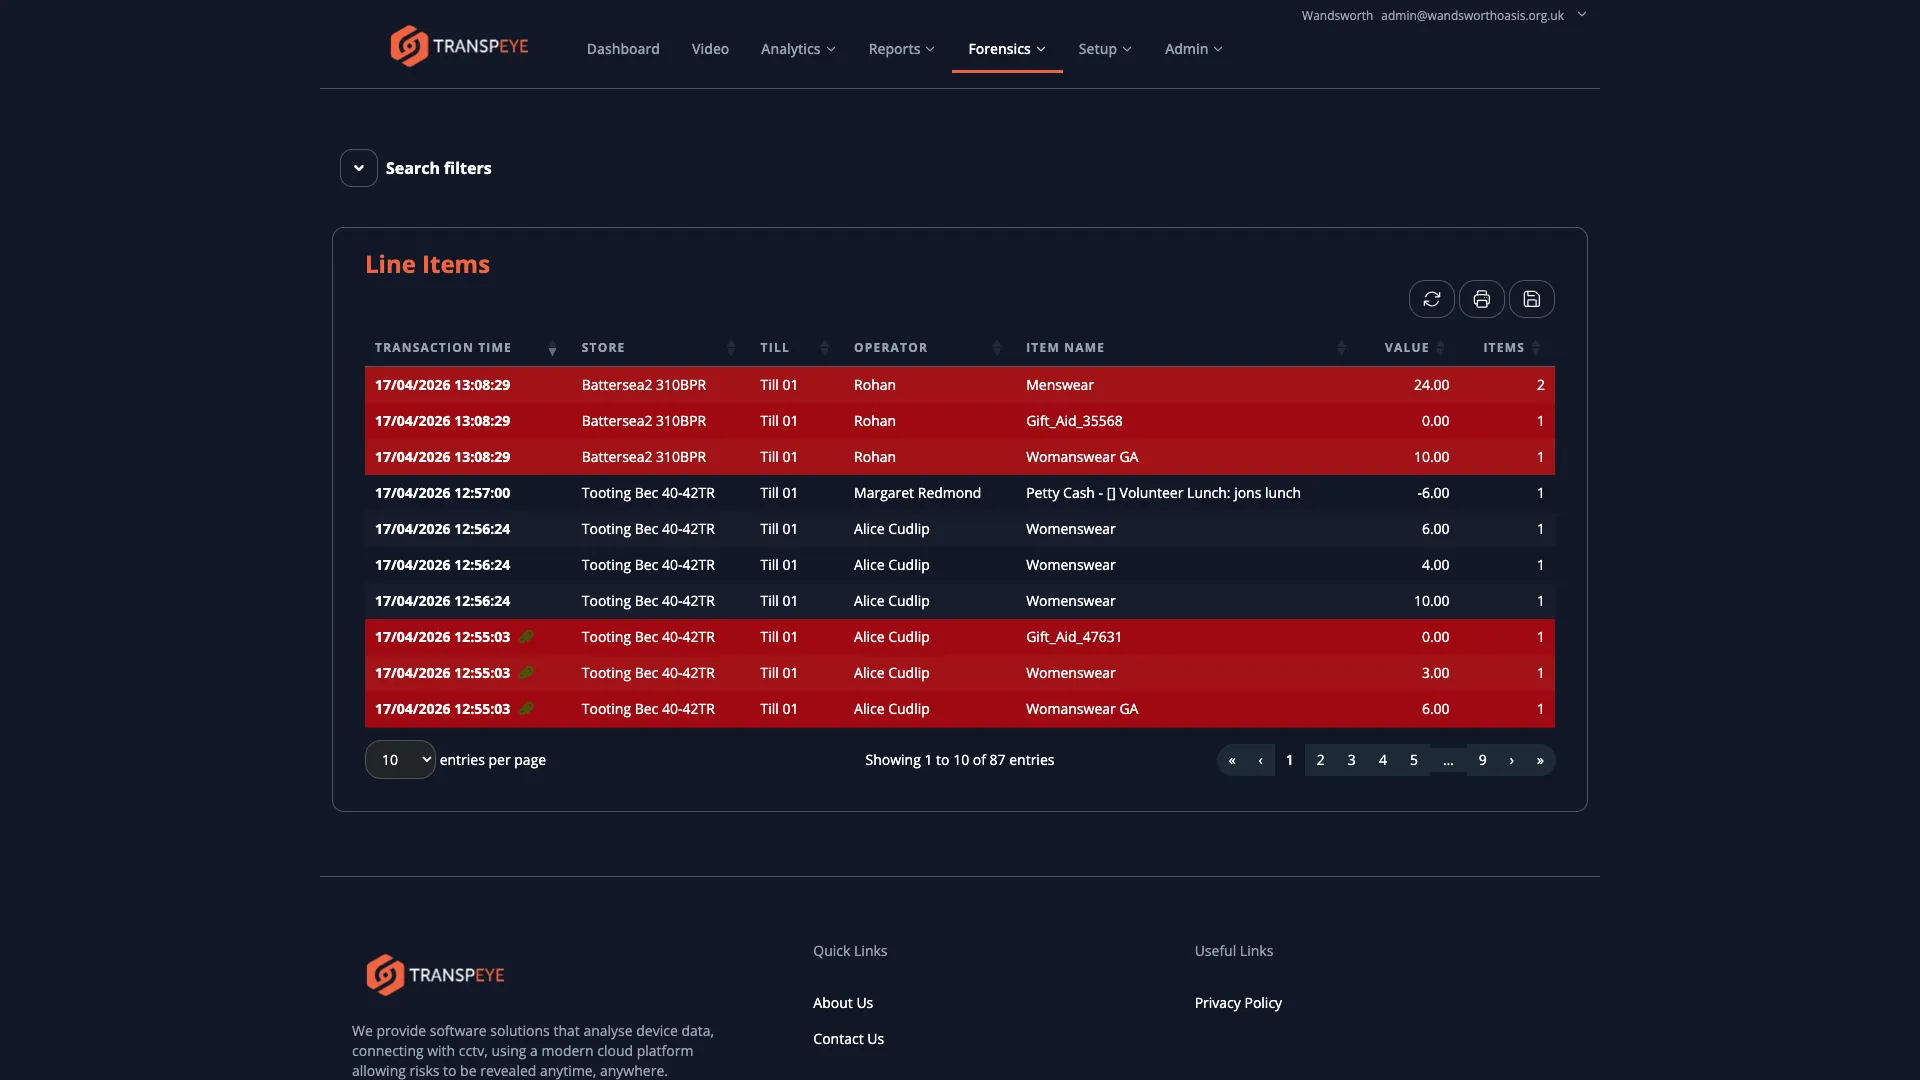
Task: Jump to last page with double chevron
Action: point(1540,760)
